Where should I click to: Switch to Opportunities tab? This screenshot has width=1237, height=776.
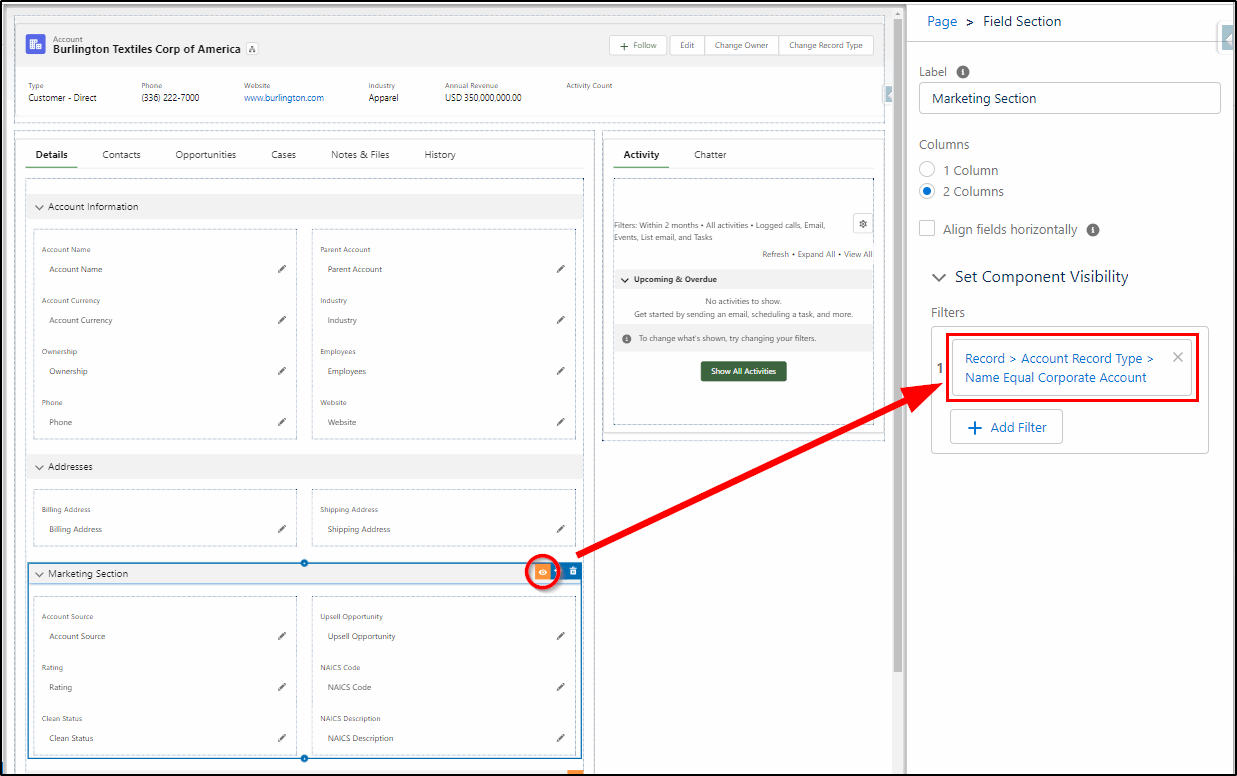click(206, 155)
